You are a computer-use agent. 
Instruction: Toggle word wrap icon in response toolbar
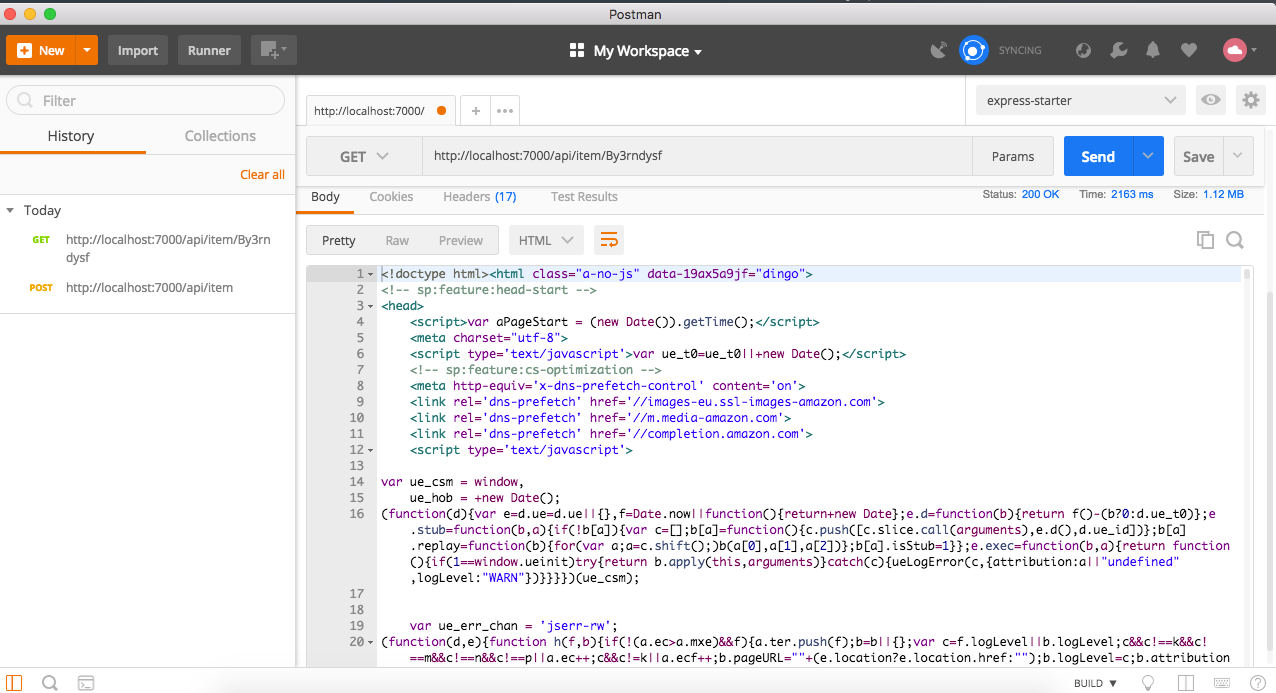pos(608,240)
